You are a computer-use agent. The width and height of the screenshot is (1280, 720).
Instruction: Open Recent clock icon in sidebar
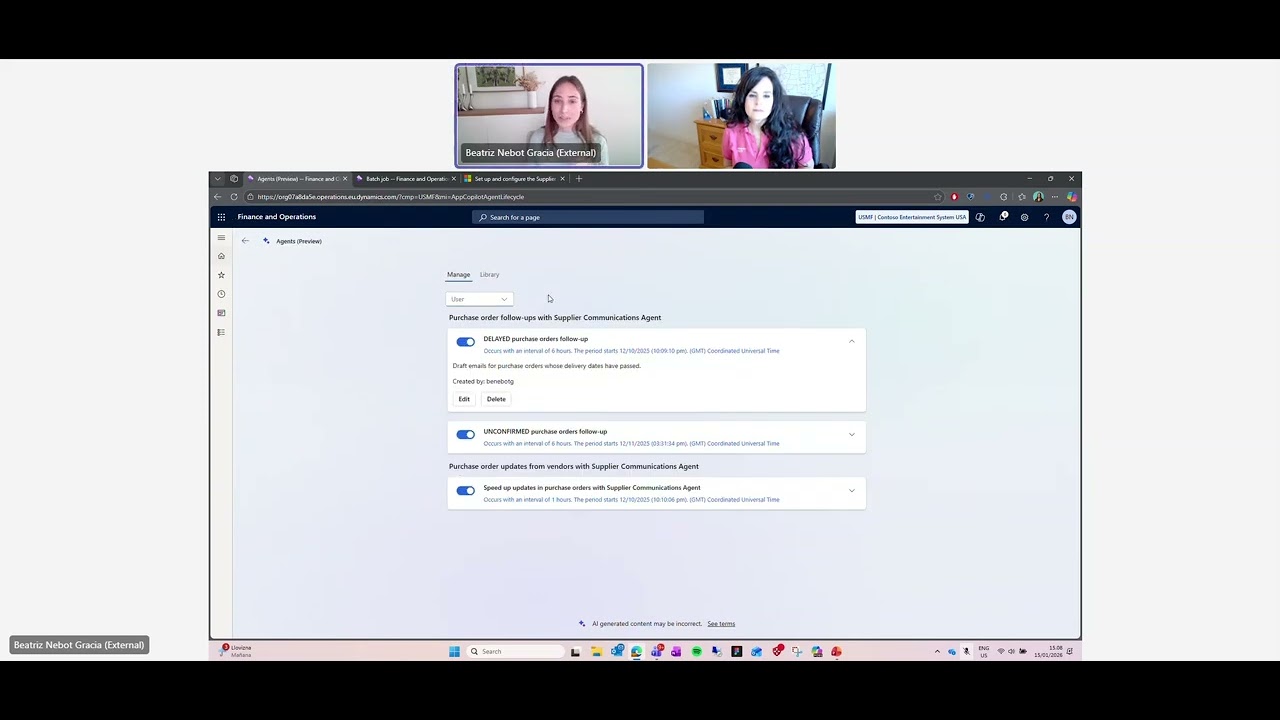[221, 294]
